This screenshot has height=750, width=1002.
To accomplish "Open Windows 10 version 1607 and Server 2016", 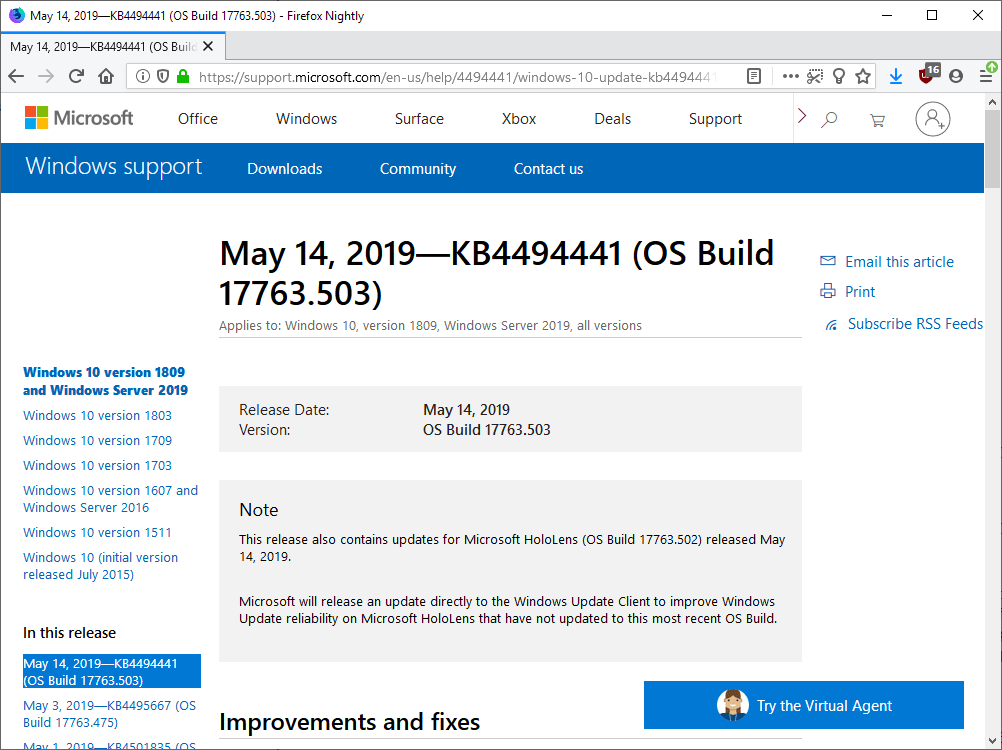I will tap(111, 499).
